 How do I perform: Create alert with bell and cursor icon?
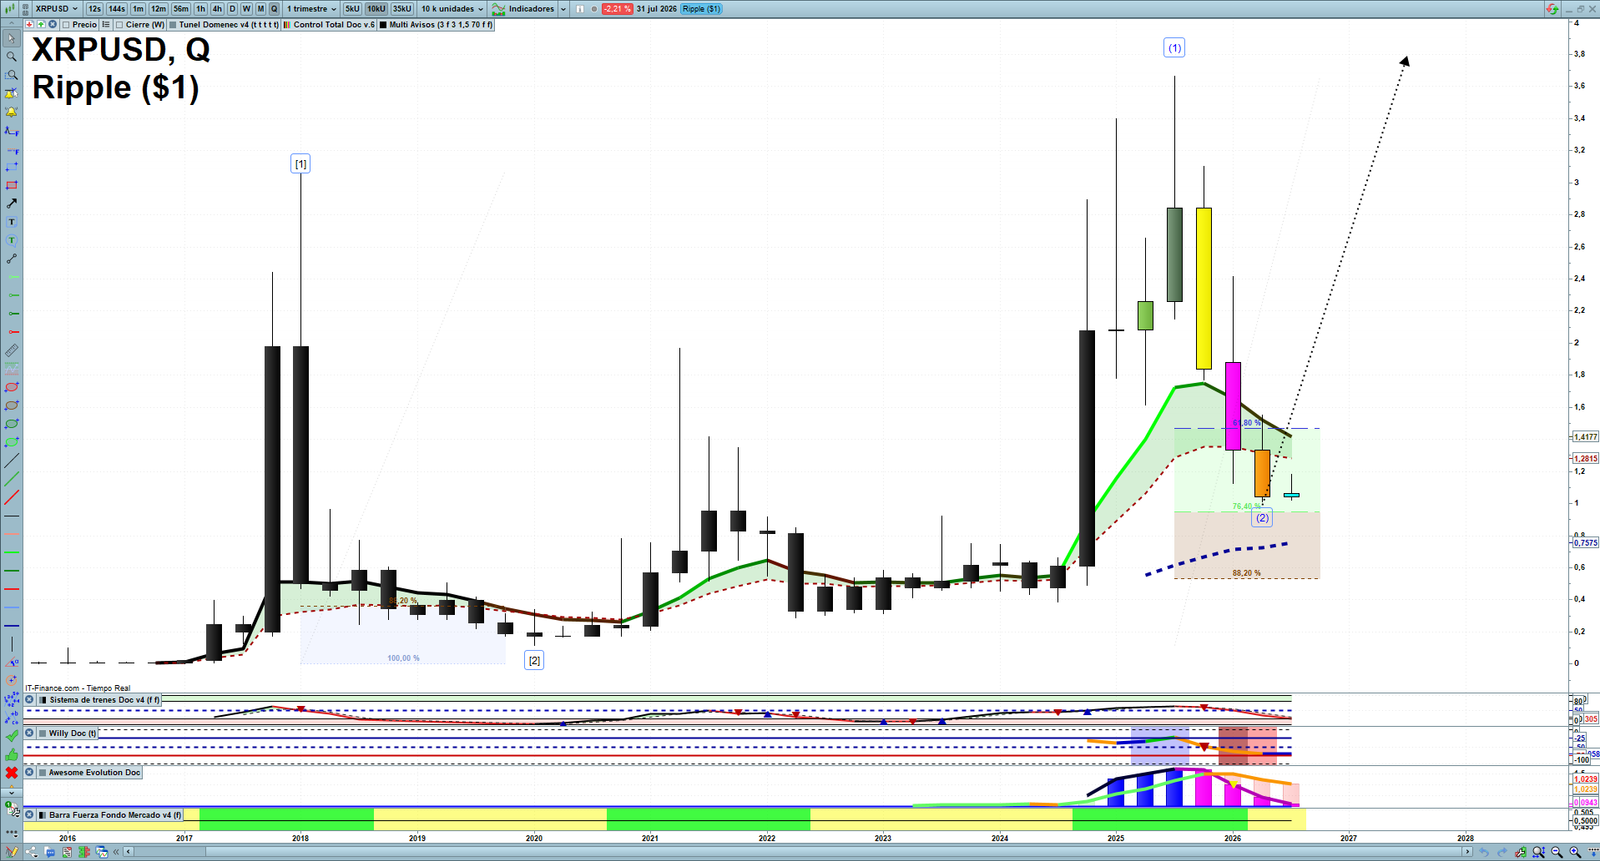click(x=11, y=93)
